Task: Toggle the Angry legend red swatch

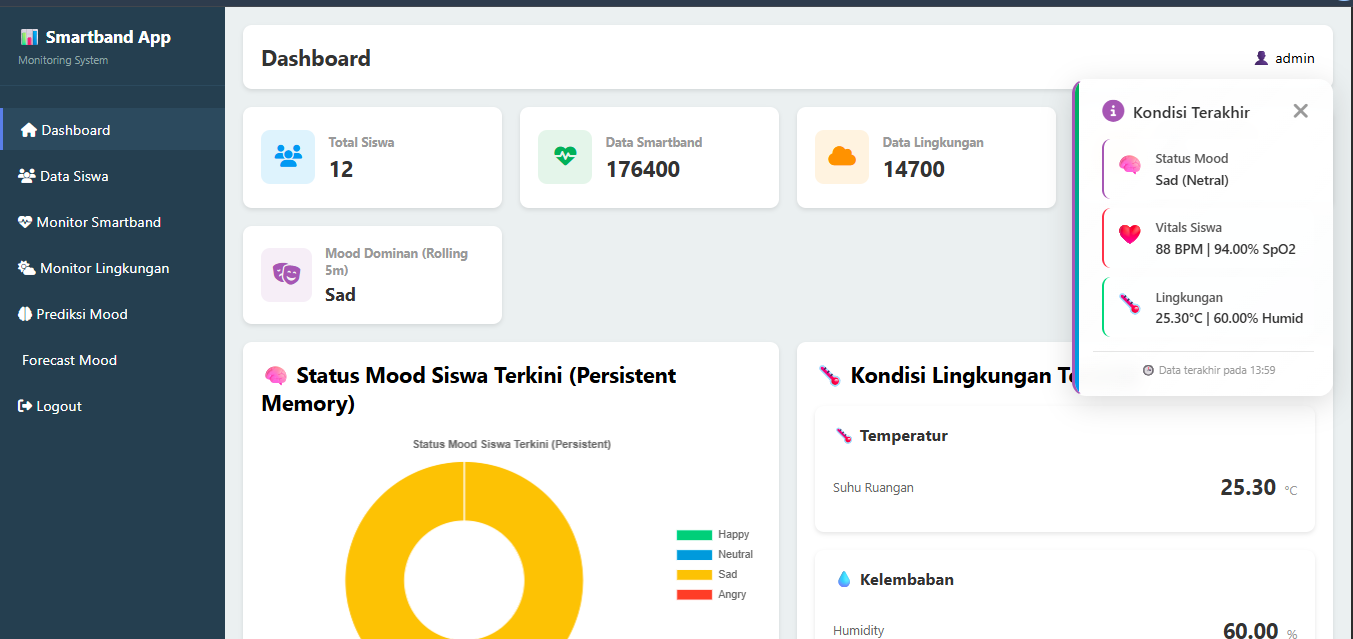Action: (x=694, y=595)
